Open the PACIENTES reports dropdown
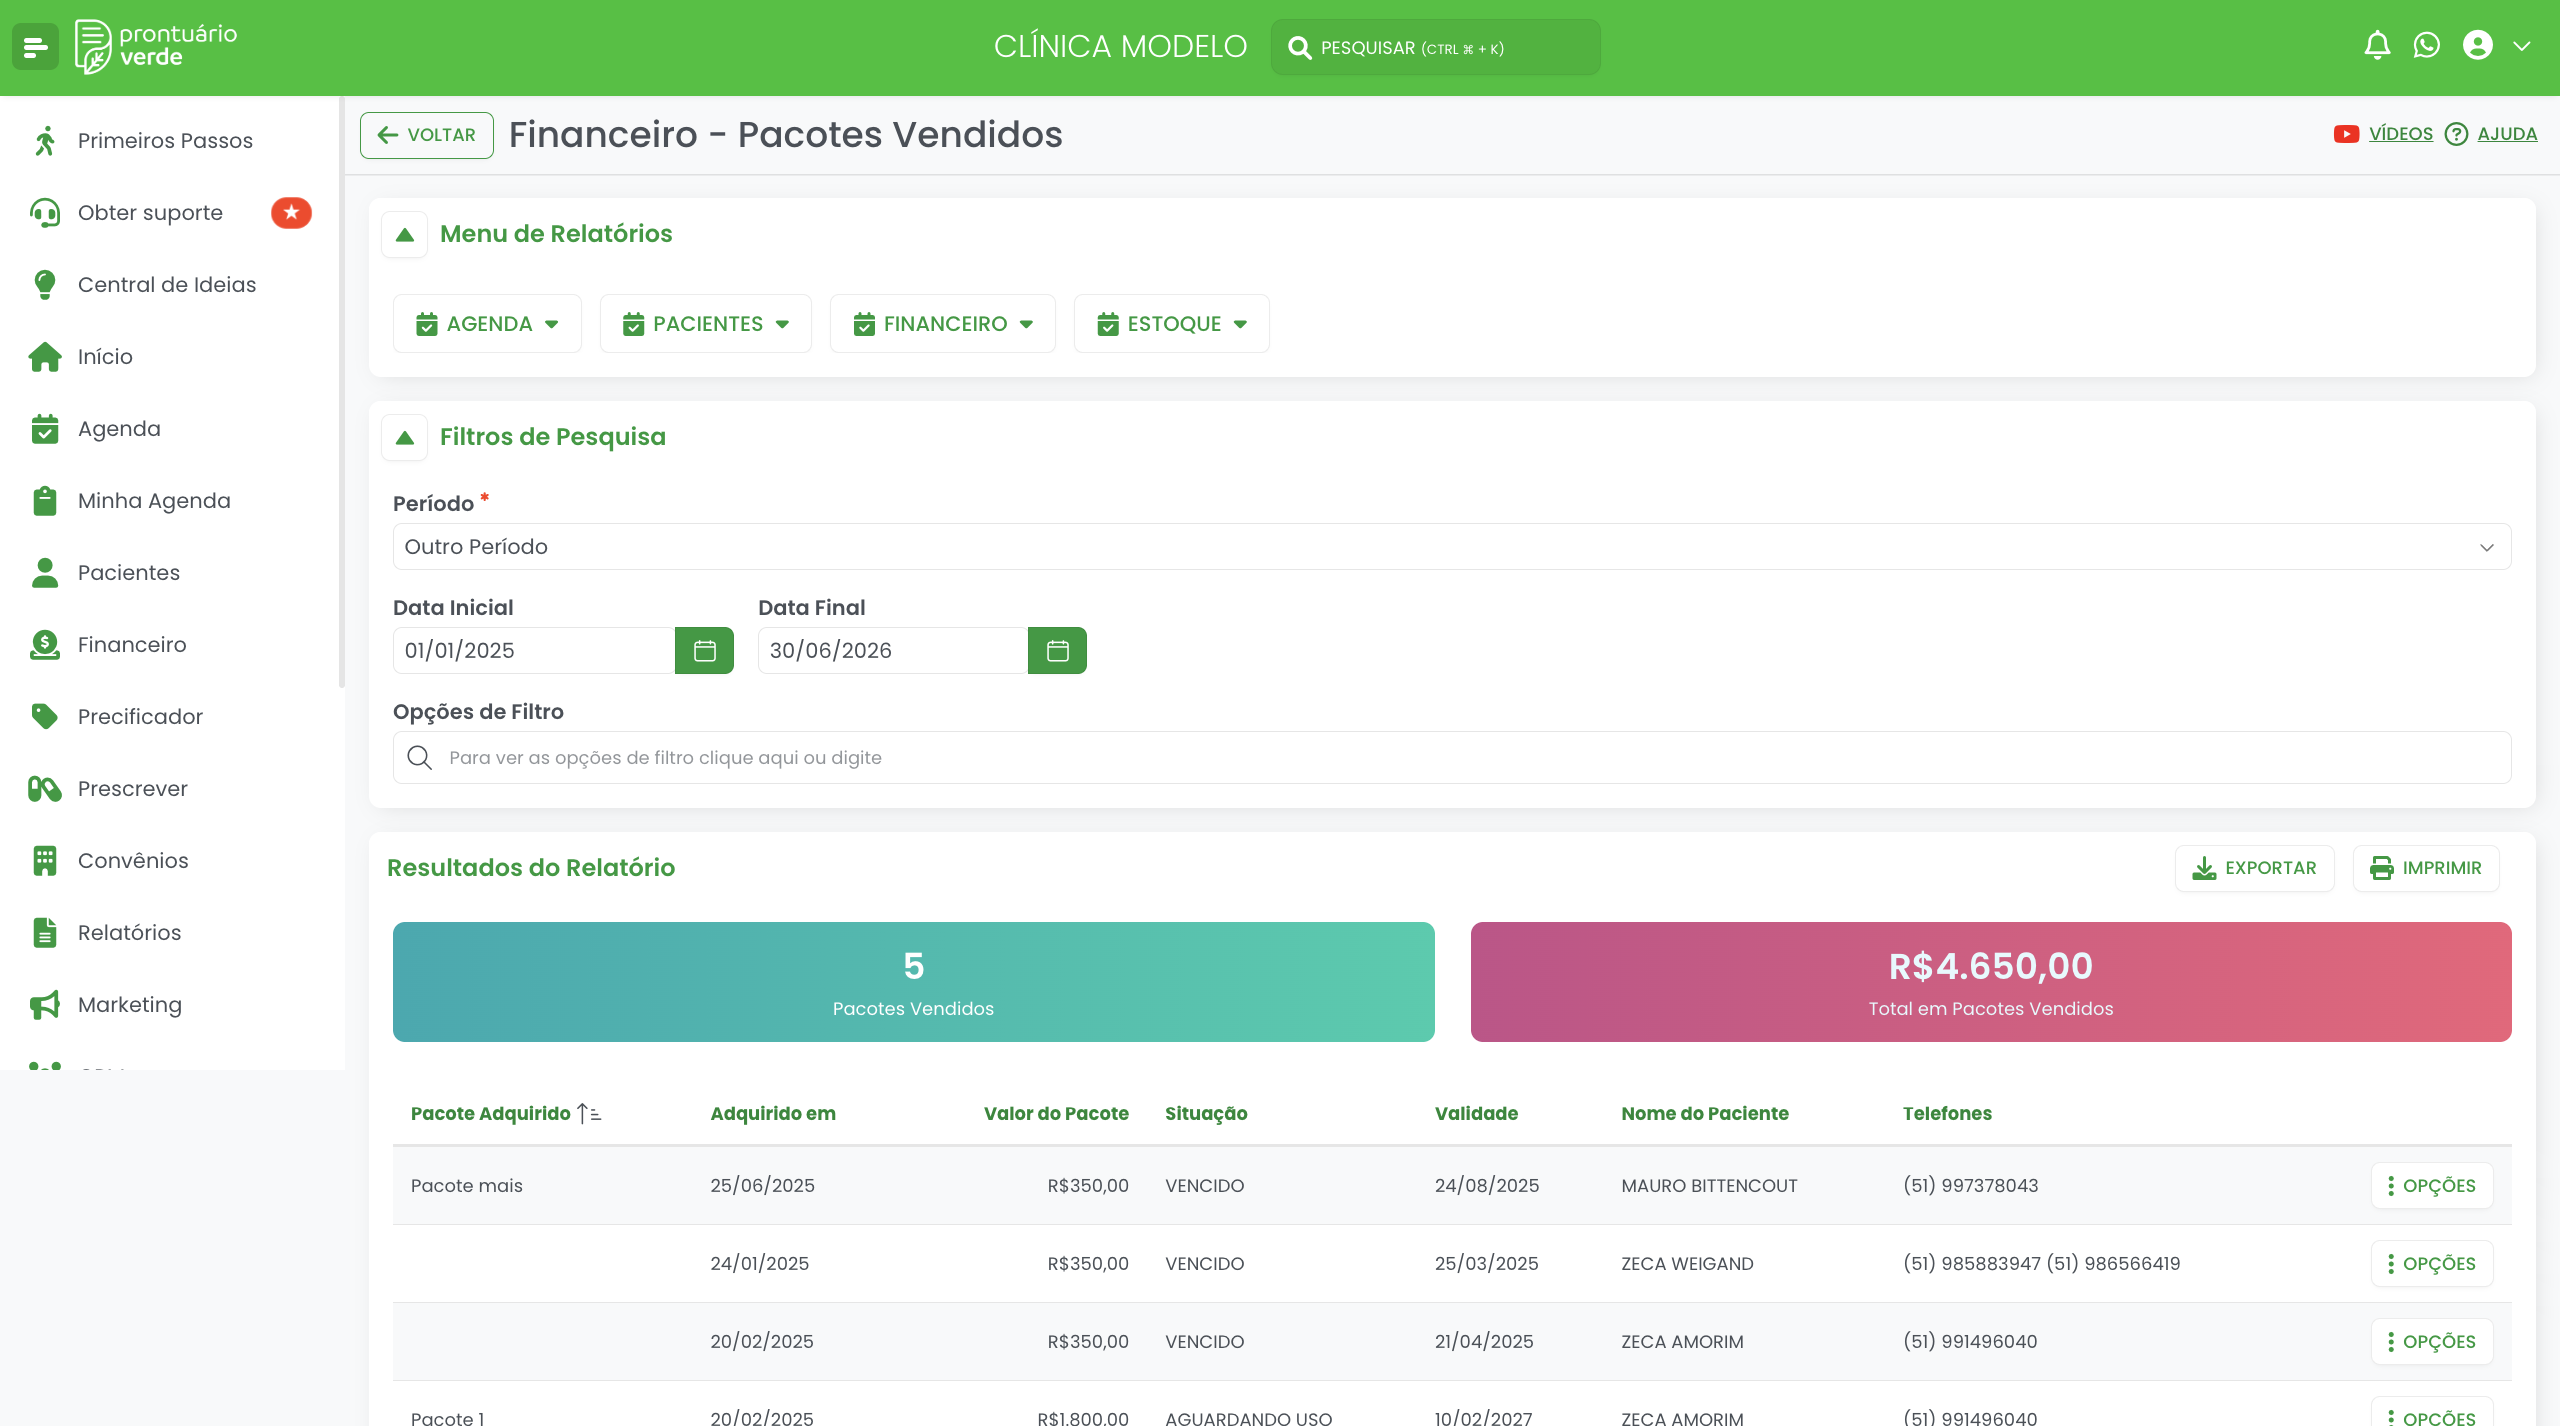The height and width of the screenshot is (1426, 2560). [706, 324]
